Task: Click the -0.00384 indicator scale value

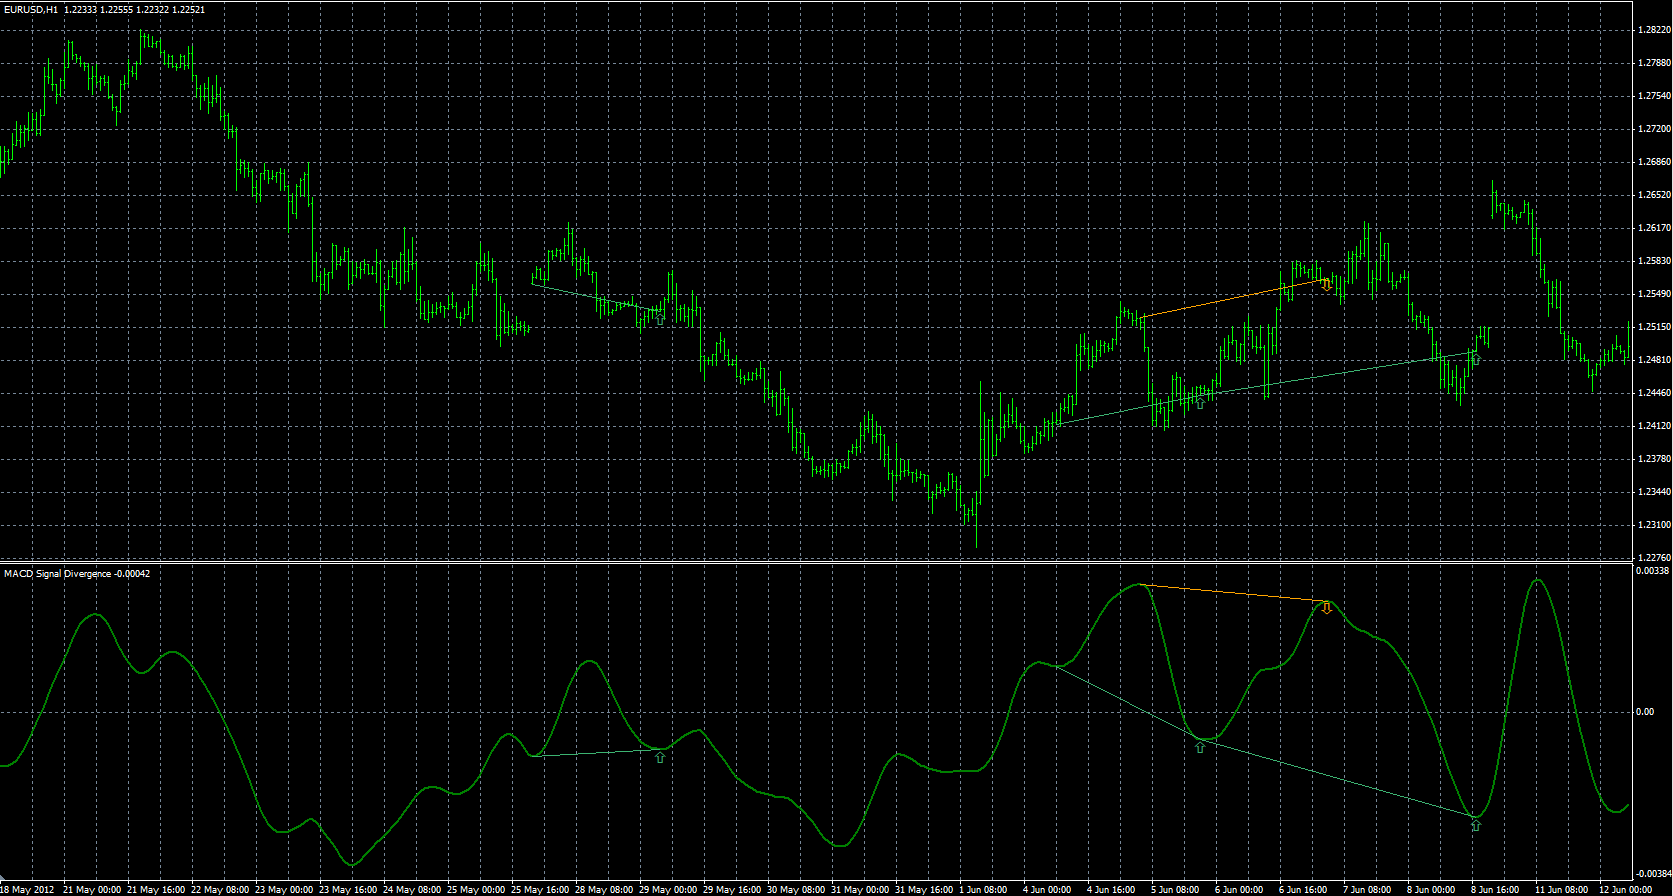Action: tap(1652, 874)
